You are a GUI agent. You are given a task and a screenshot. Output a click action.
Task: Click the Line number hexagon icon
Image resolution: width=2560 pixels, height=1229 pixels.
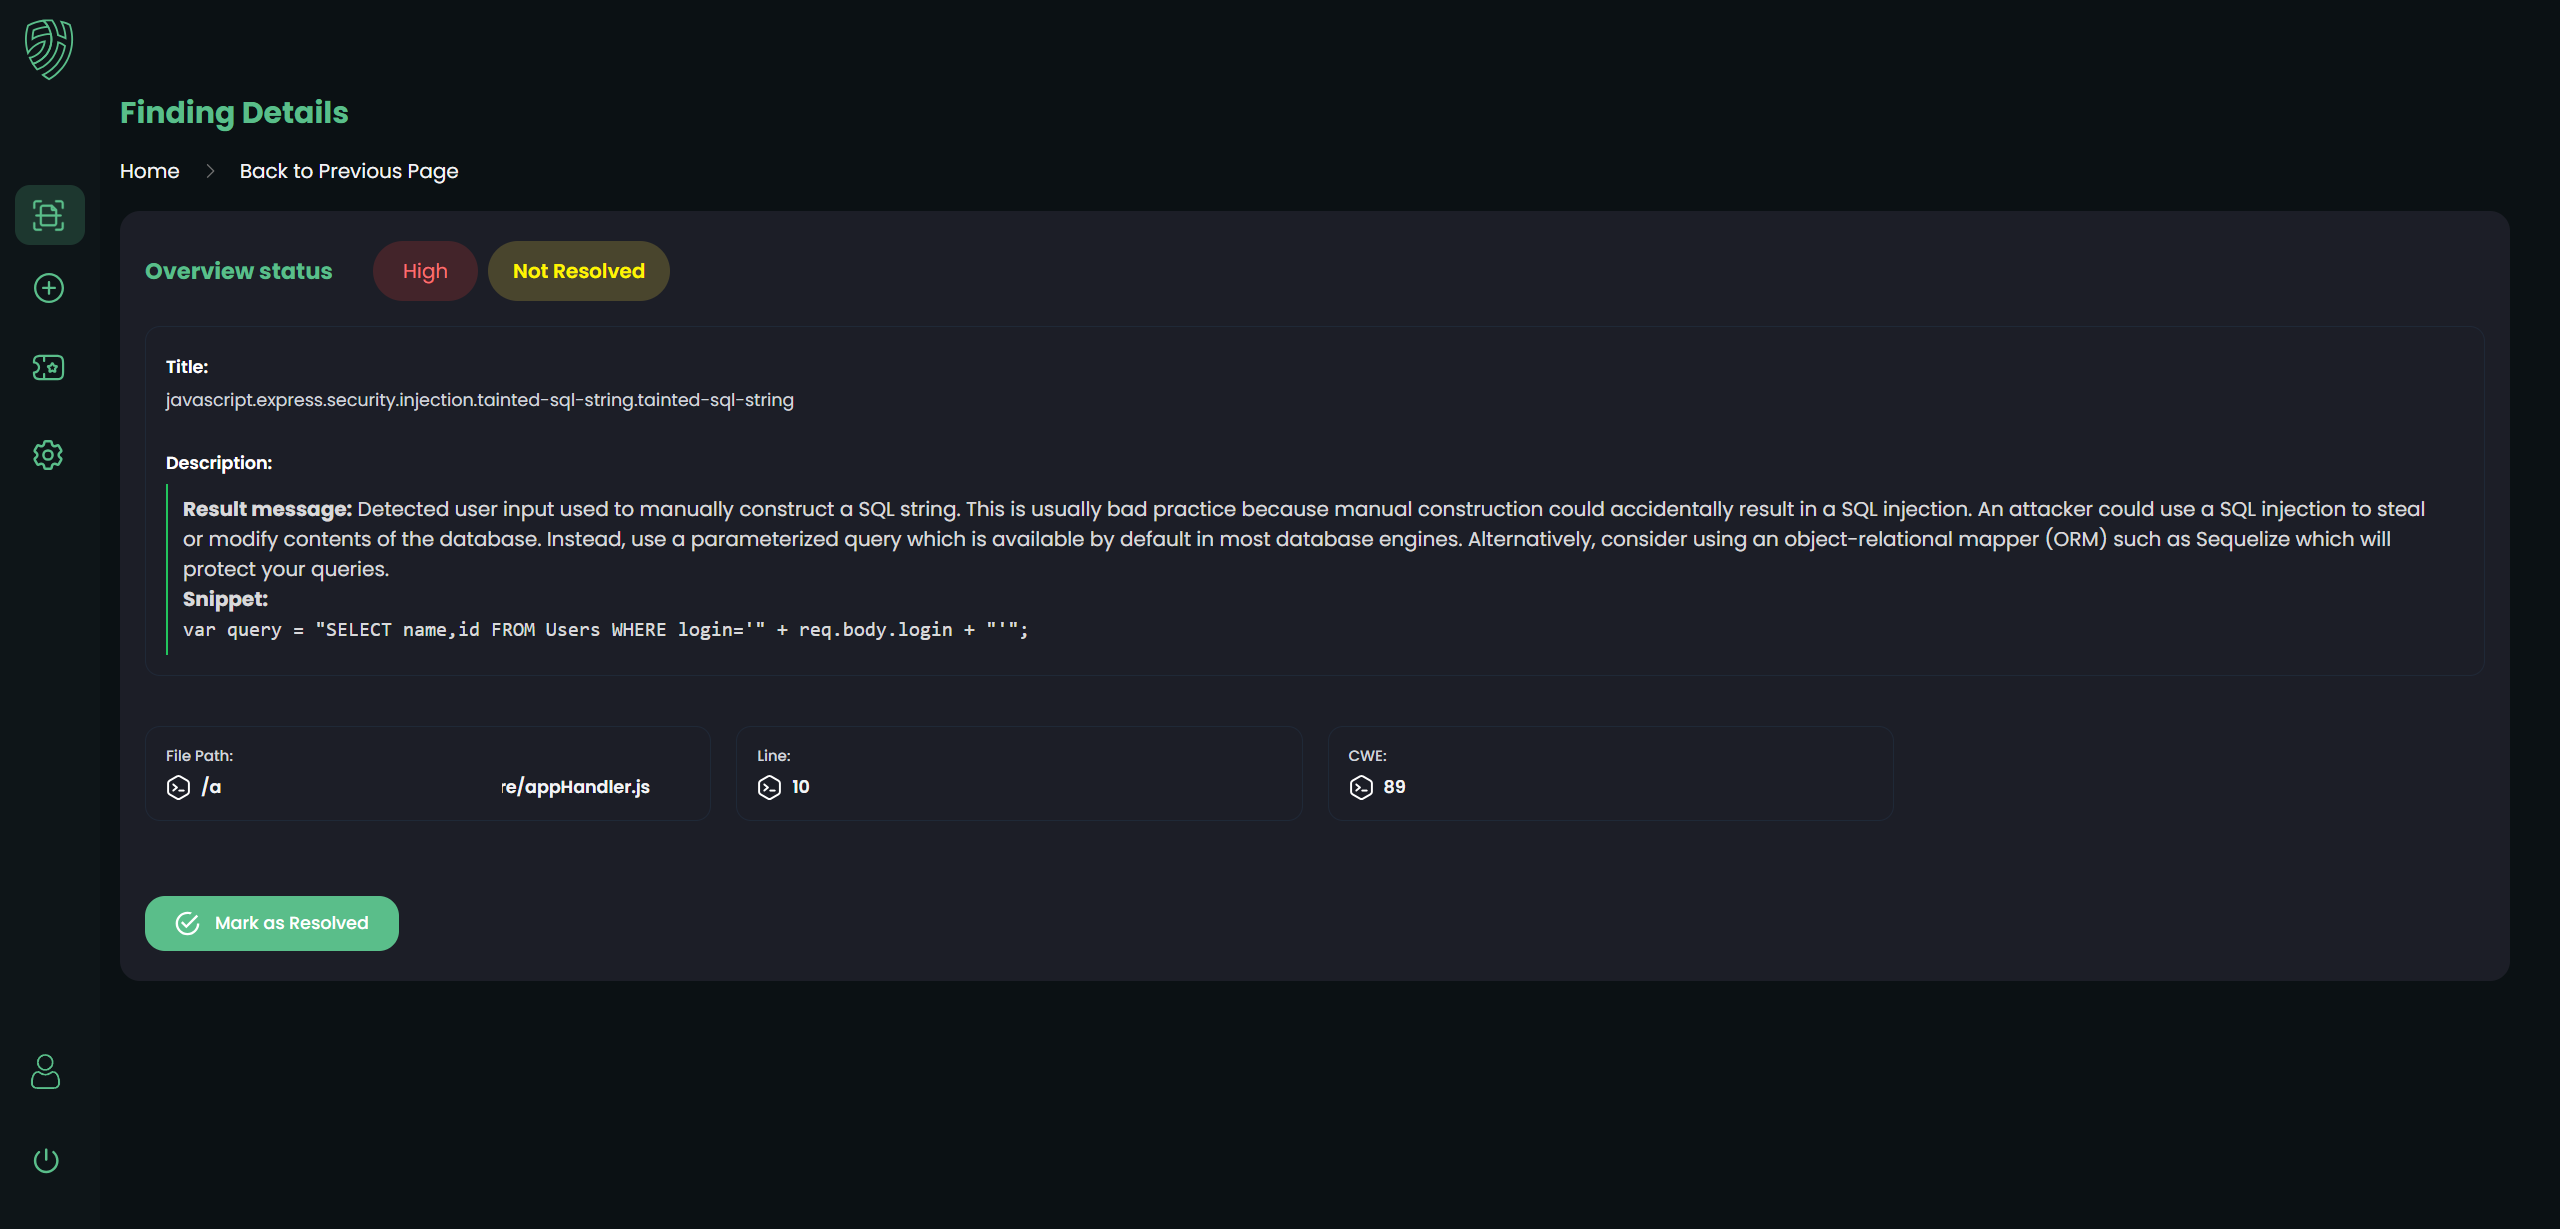click(x=769, y=788)
